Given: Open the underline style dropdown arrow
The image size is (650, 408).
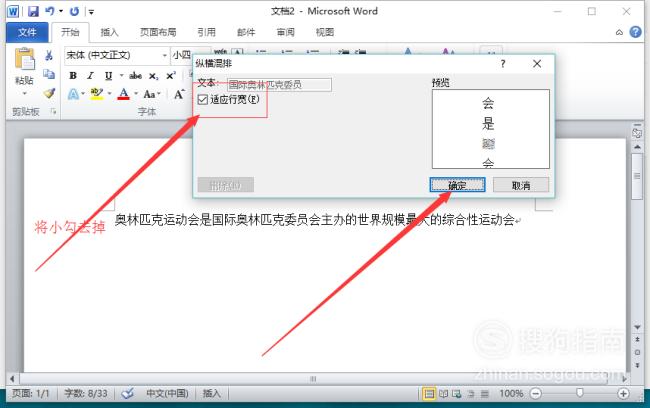Looking at the screenshot, I should click(121, 75).
